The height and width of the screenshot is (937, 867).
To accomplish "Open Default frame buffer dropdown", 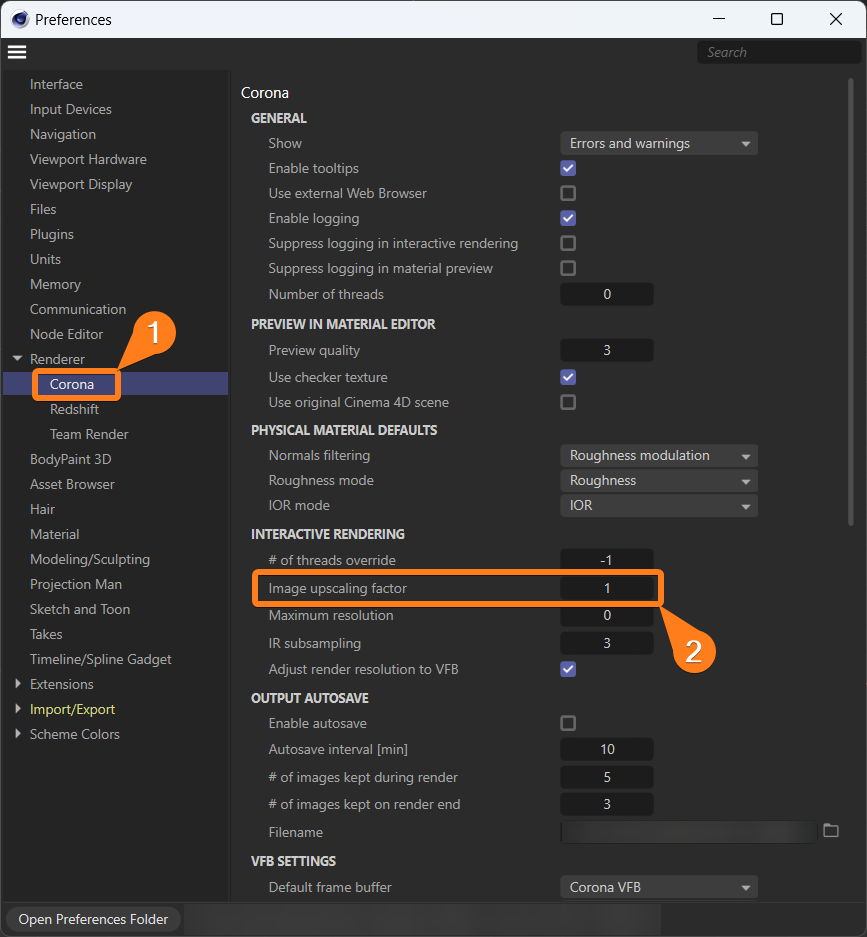I will tap(658, 887).
